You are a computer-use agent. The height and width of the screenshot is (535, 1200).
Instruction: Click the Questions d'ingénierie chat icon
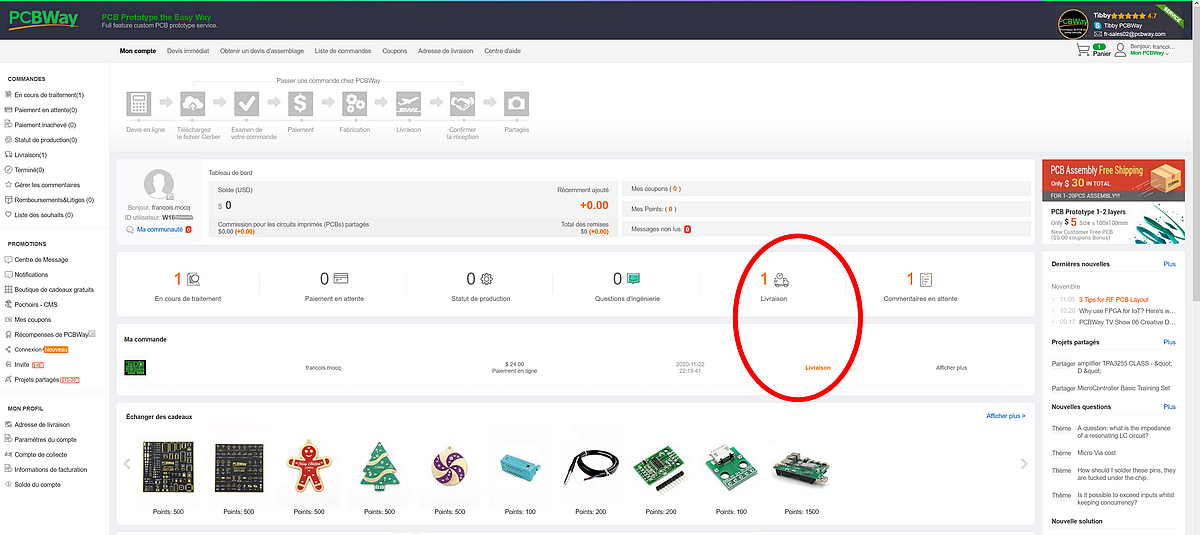pyautogui.click(x=633, y=279)
